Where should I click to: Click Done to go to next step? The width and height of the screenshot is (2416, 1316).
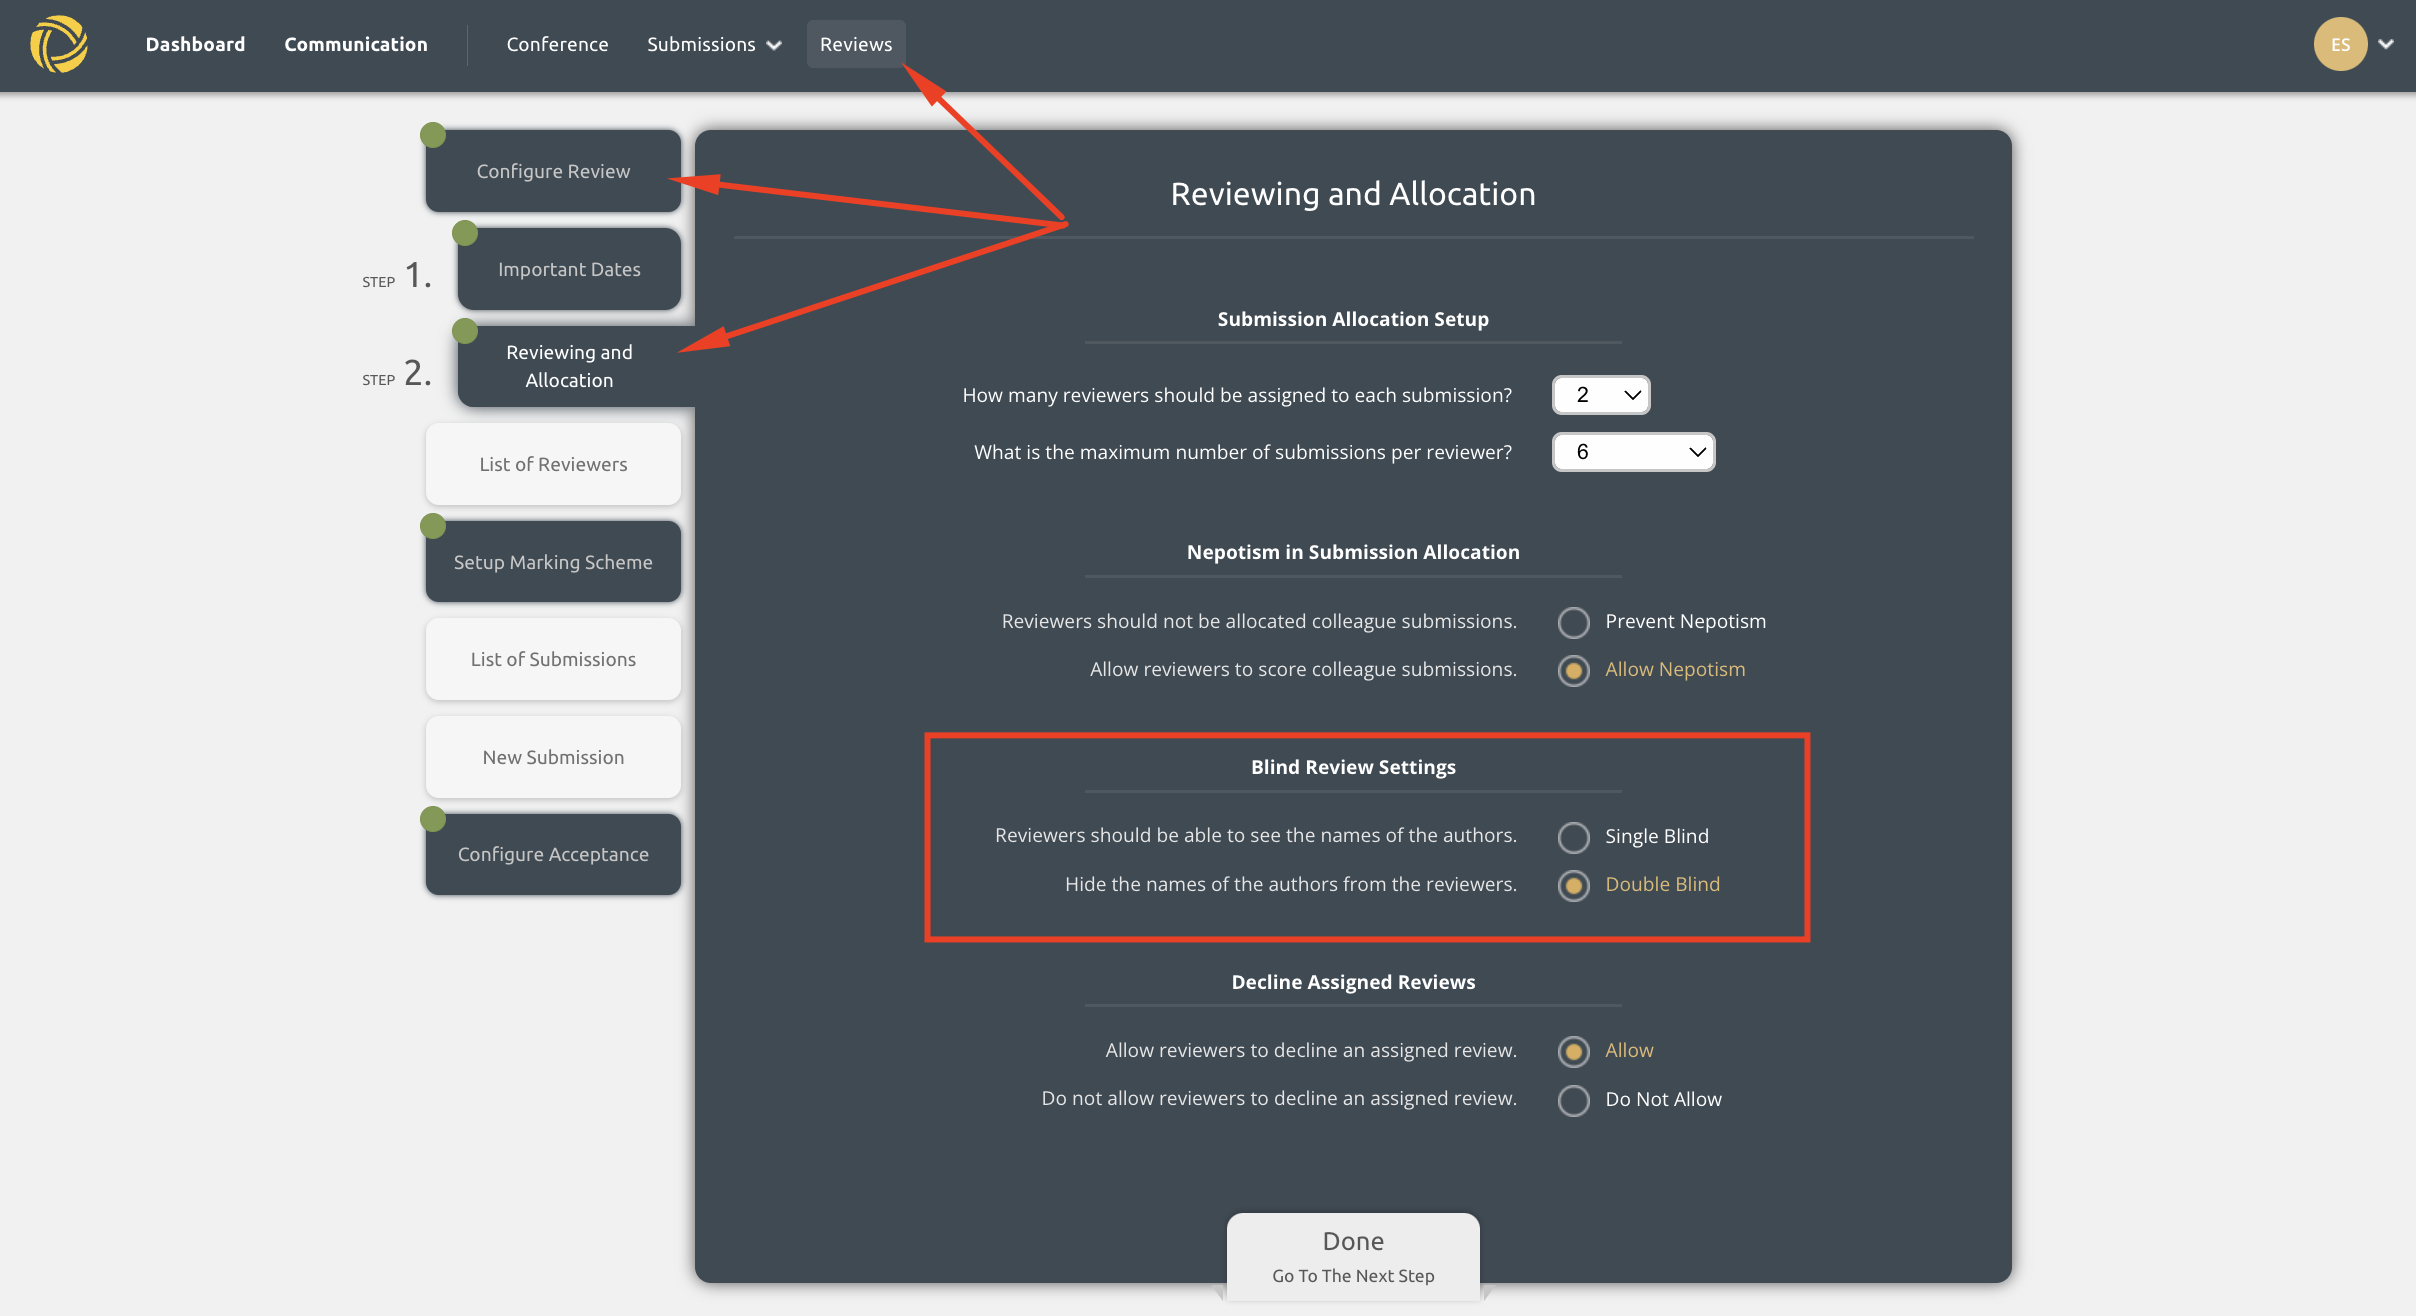pyautogui.click(x=1353, y=1257)
